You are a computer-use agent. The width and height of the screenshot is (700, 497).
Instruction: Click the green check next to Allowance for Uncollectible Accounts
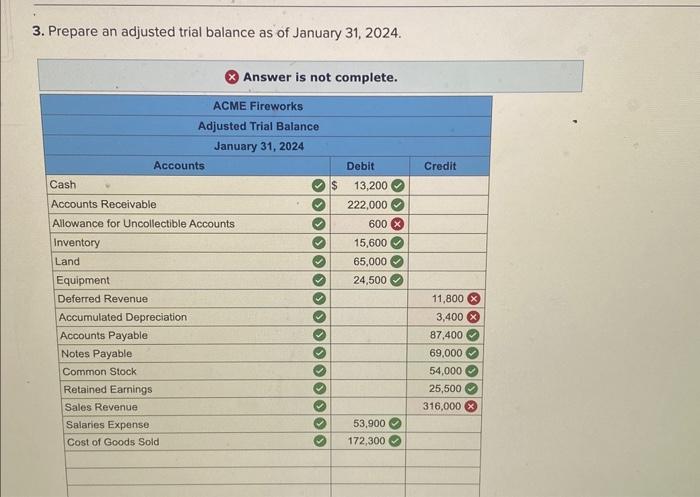(318, 223)
